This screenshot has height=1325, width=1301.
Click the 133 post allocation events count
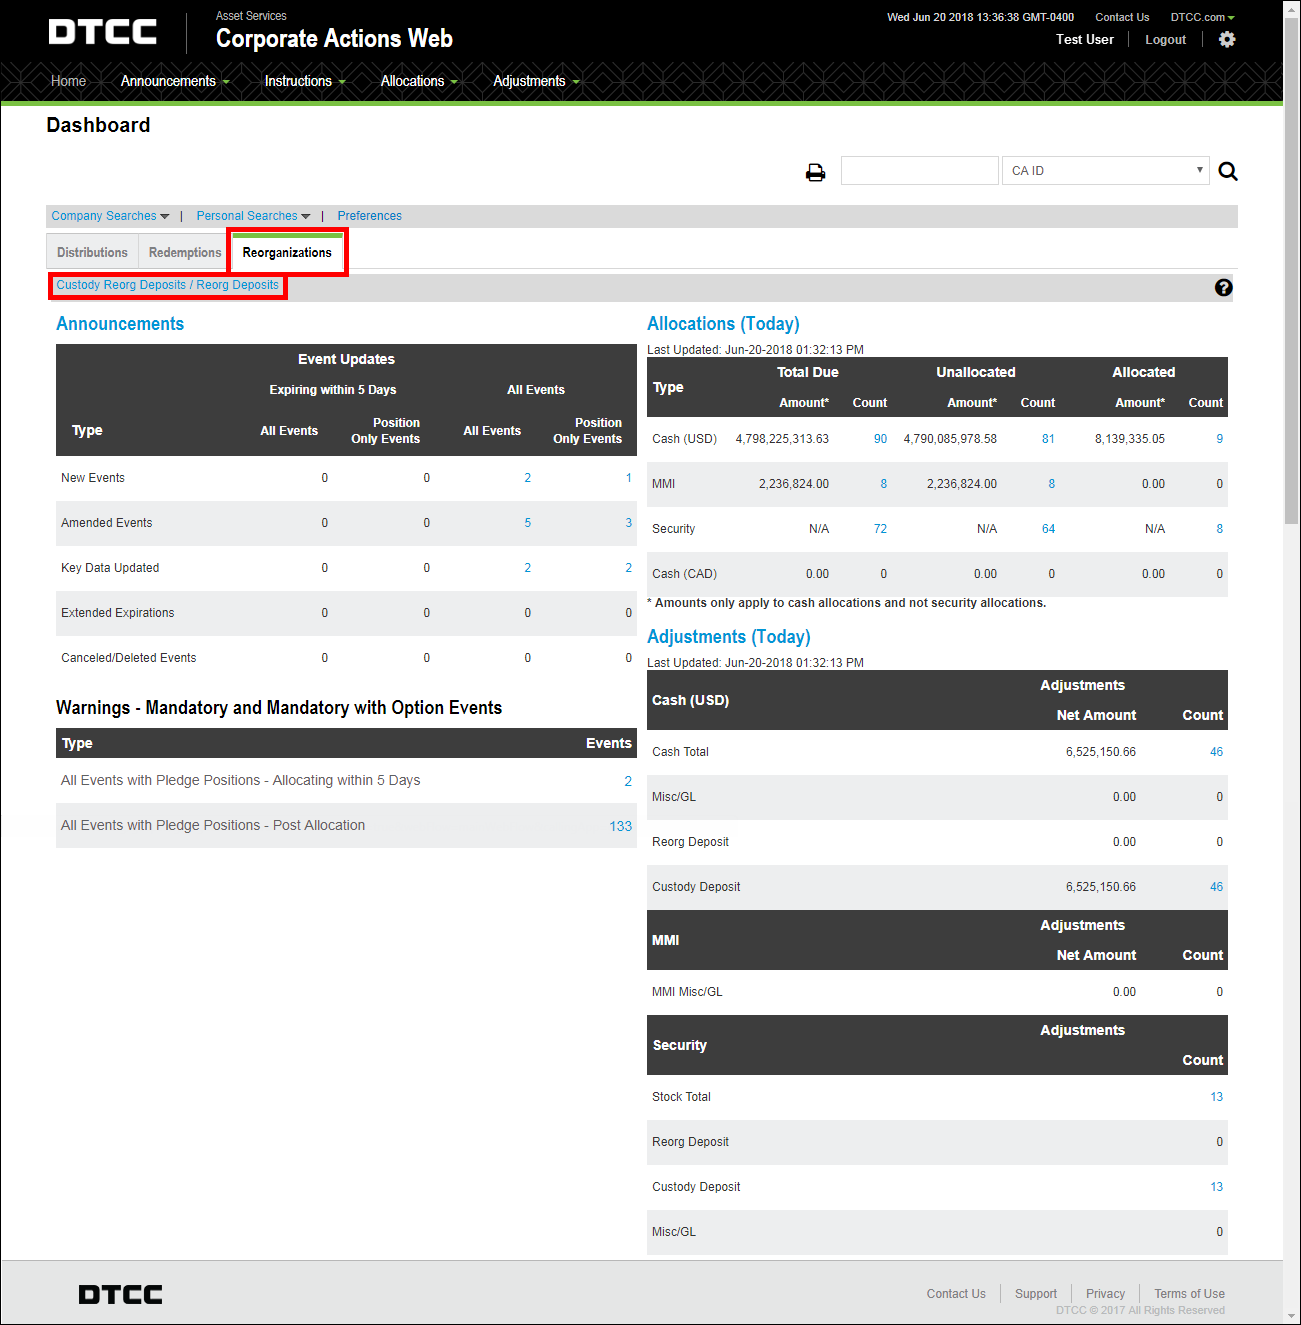(620, 826)
